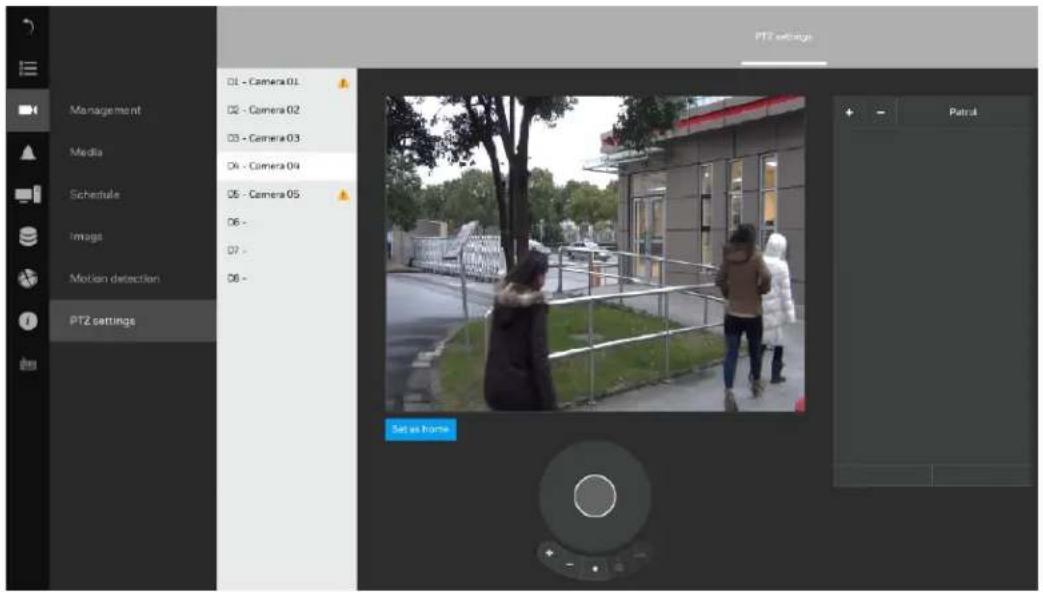Viewport: 1043px width, 592px height.
Task: Select empty channel 07 in list
Action: 287,251
